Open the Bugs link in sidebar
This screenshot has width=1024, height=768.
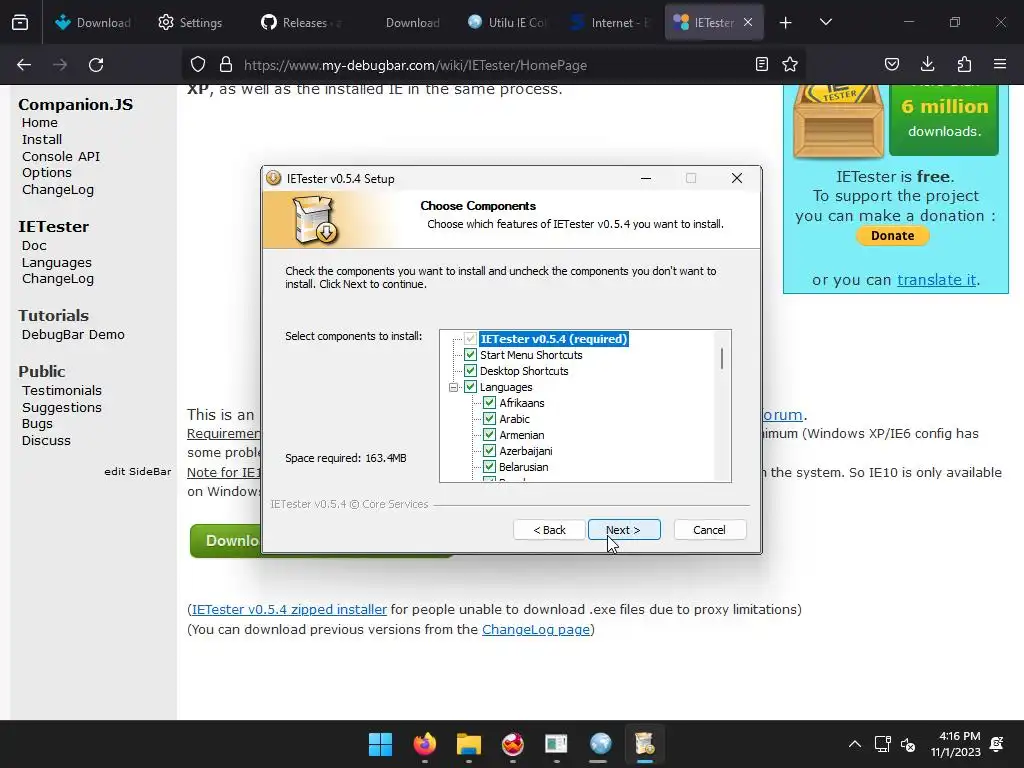tap(37, 424)
